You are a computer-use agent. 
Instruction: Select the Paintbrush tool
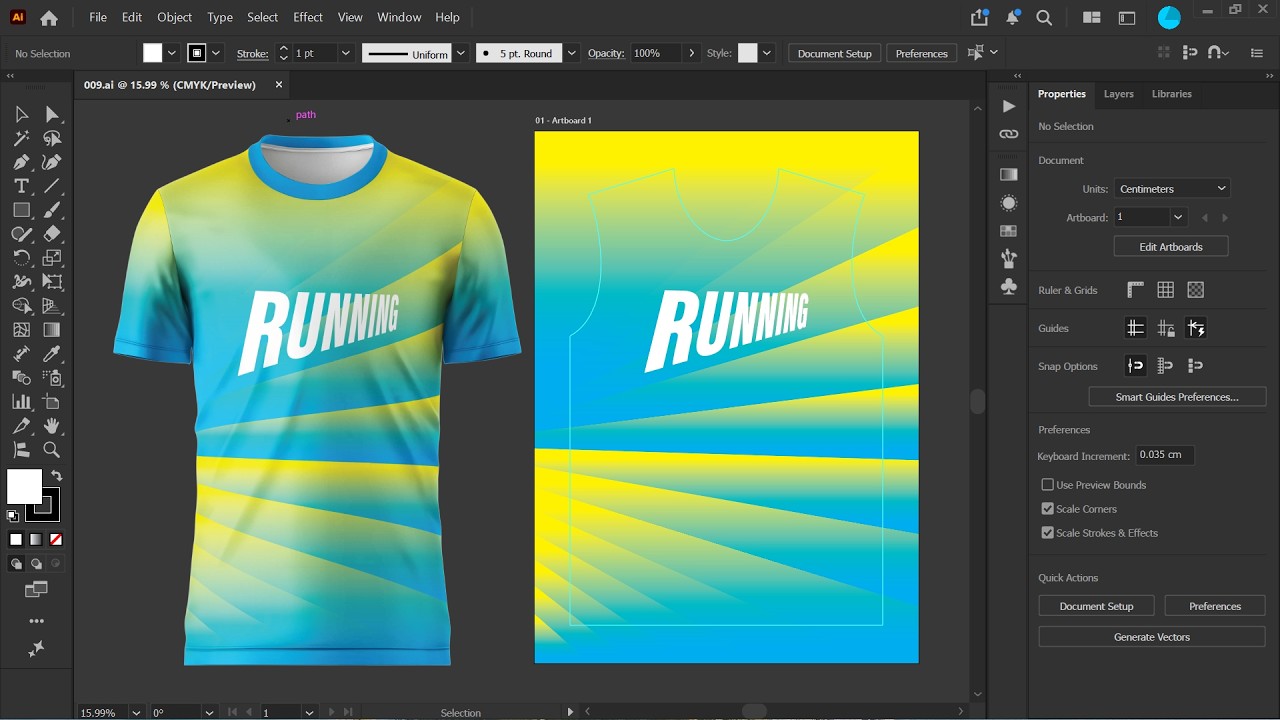point(52,210)
